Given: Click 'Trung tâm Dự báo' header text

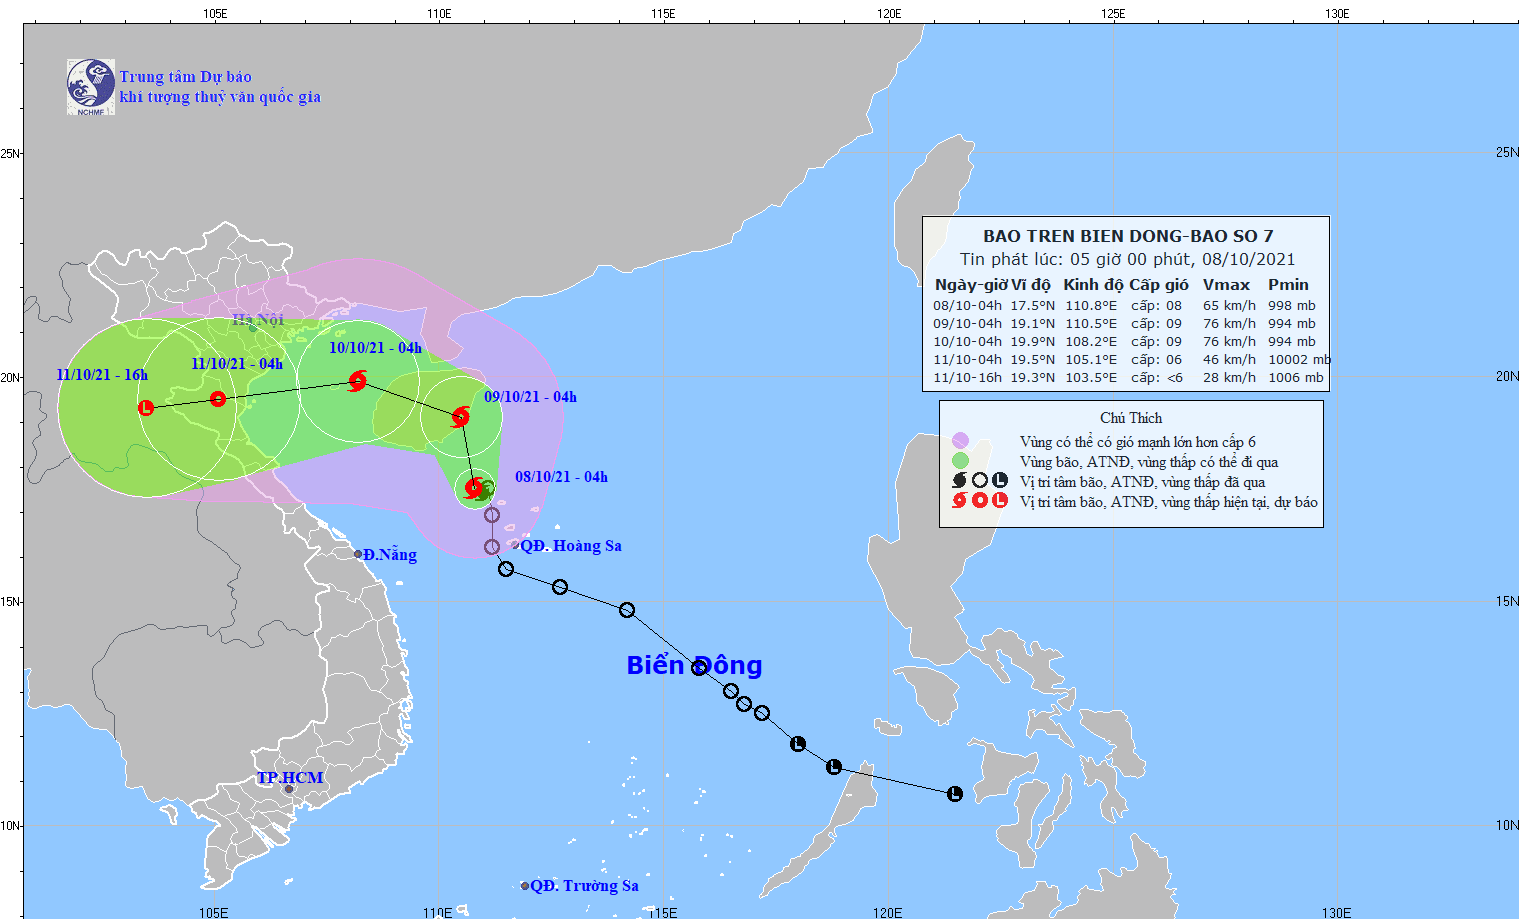Looking at the screenshot, I should 185,77.
